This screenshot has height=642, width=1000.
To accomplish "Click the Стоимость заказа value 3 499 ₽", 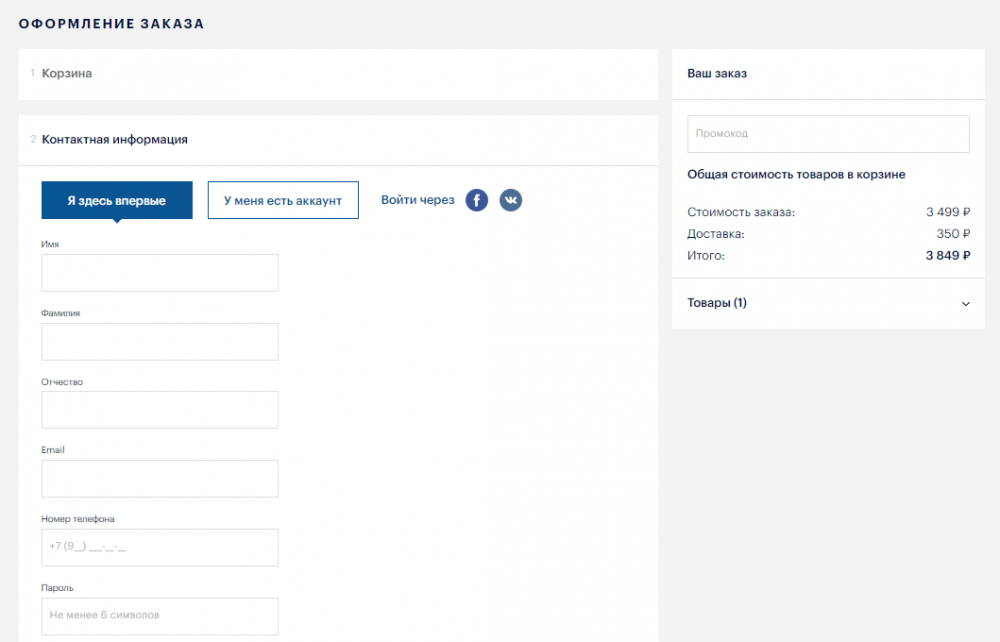I will (948, 212).
